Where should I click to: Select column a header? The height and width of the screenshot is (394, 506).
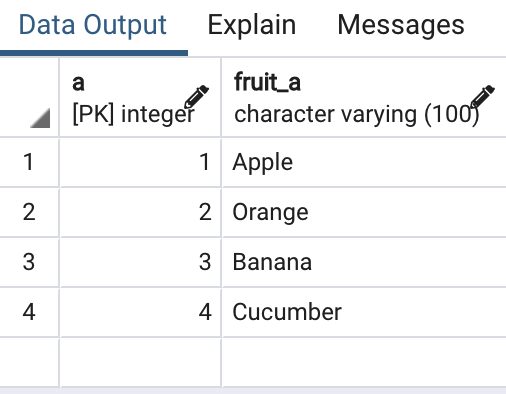[140, 97]
